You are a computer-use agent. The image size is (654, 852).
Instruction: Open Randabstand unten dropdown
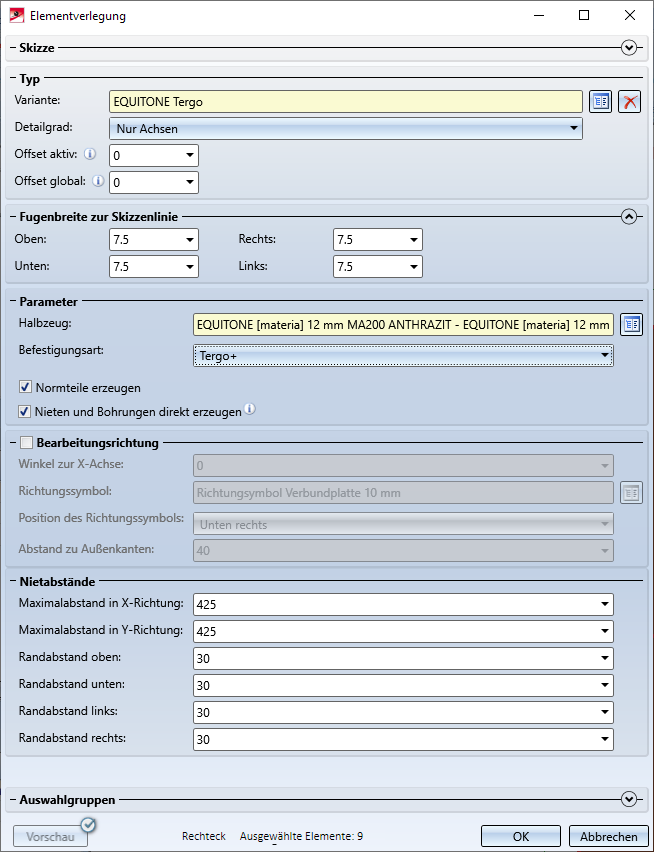pos(605,686)
